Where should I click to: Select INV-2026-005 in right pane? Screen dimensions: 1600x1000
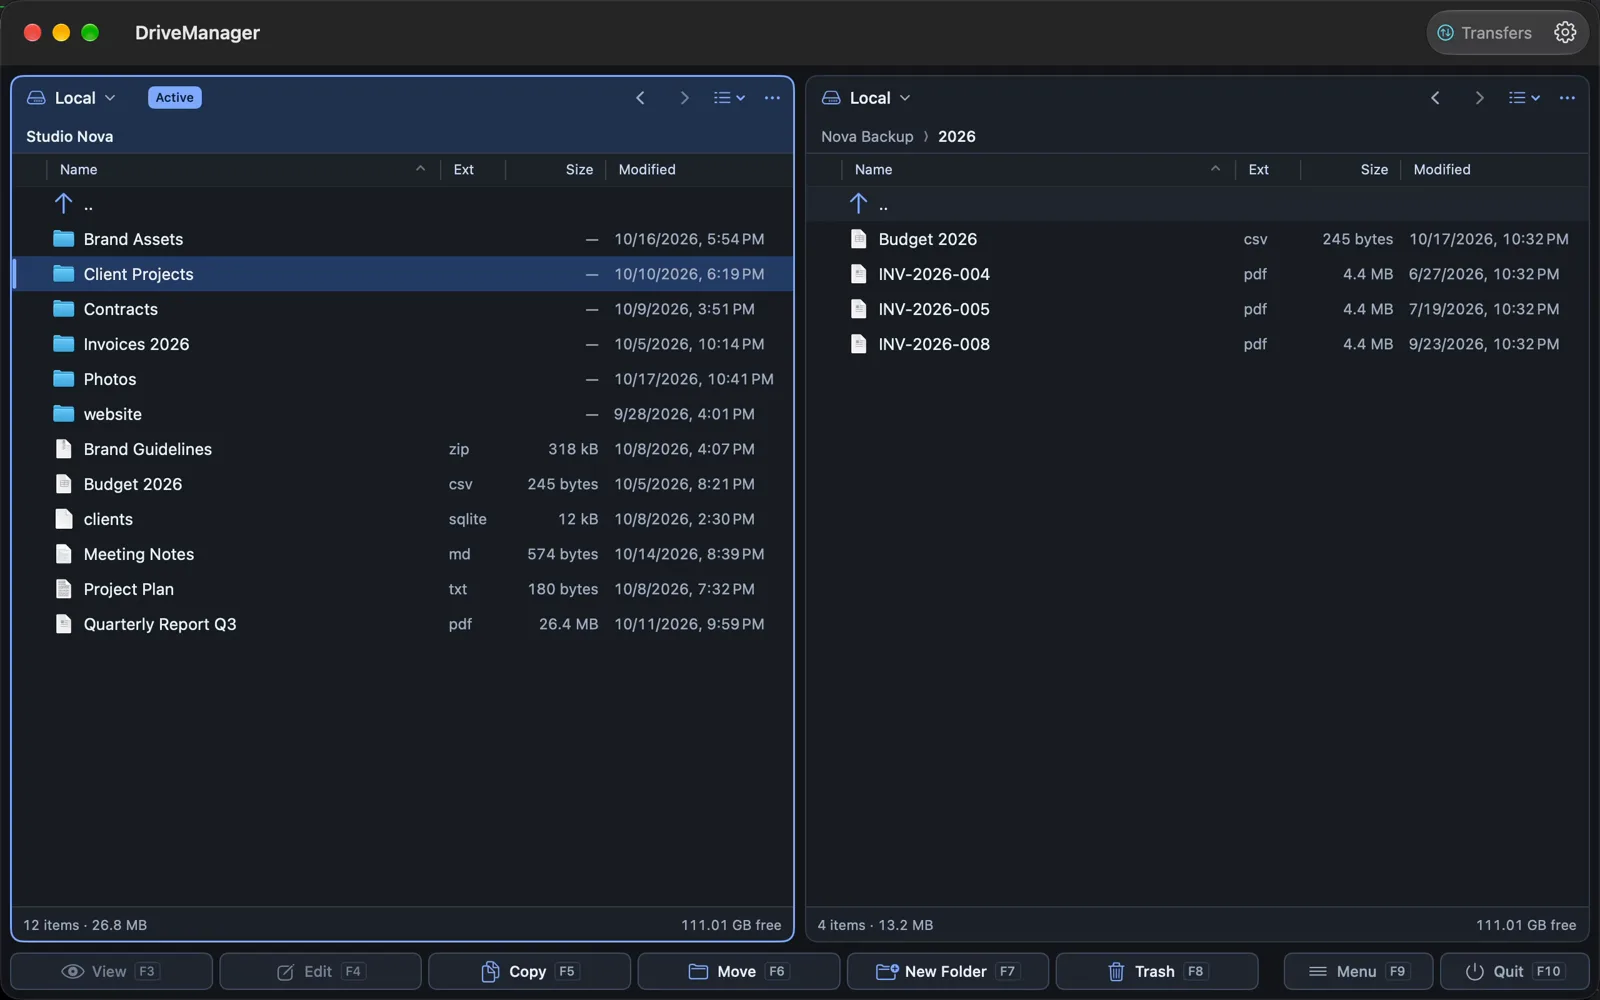click(x=1198, y=309)
